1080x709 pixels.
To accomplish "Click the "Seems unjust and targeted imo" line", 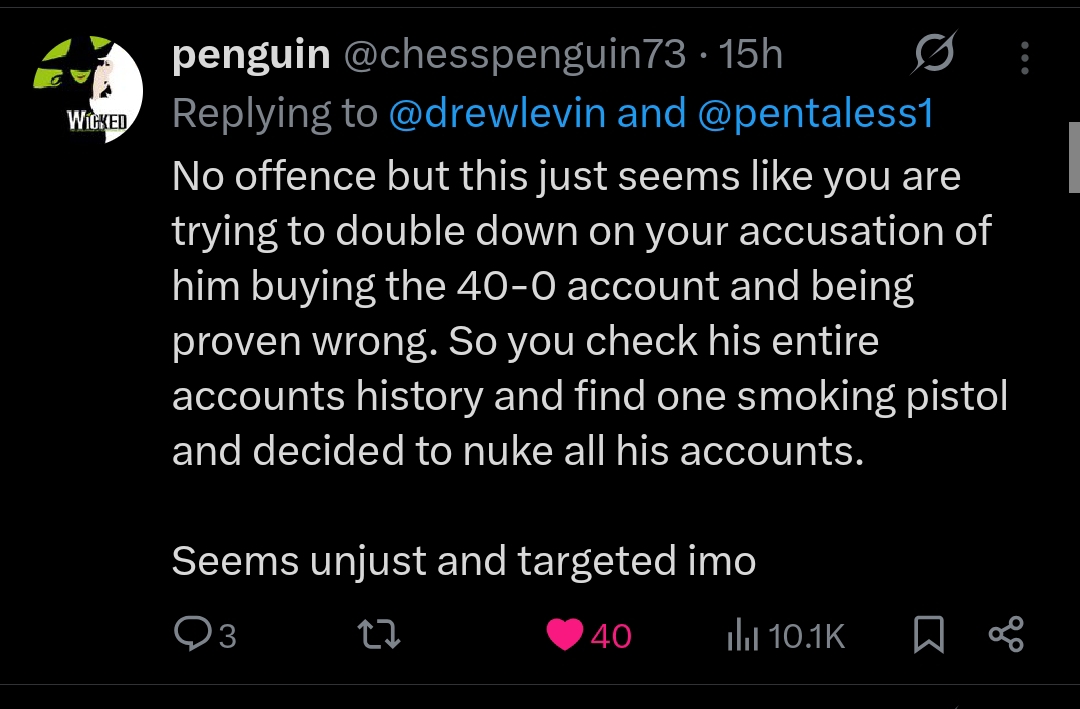I will coord(463,561).
